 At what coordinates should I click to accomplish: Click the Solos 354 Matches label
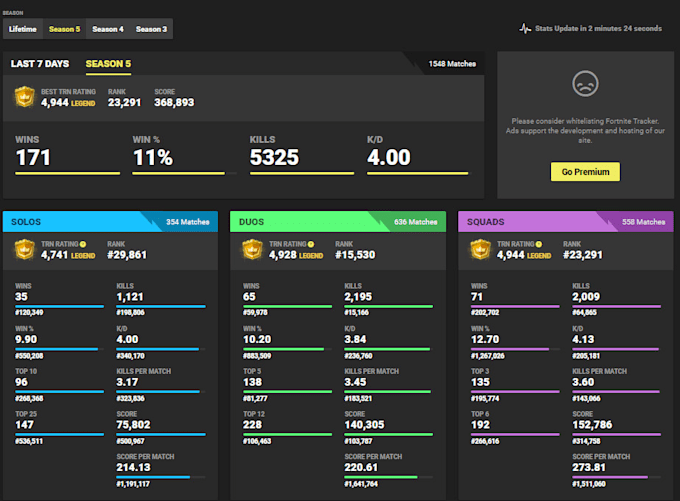pyautogui.click(x=188, y=222)
